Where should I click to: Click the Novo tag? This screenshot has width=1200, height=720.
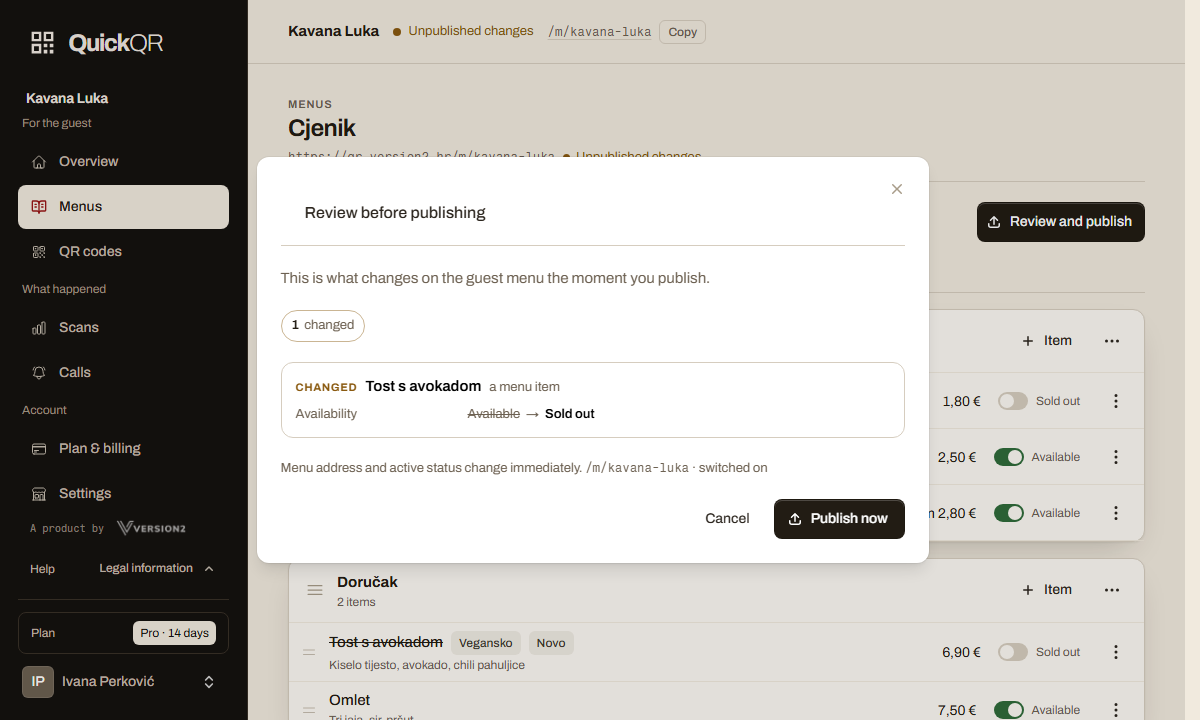[551, 643]
